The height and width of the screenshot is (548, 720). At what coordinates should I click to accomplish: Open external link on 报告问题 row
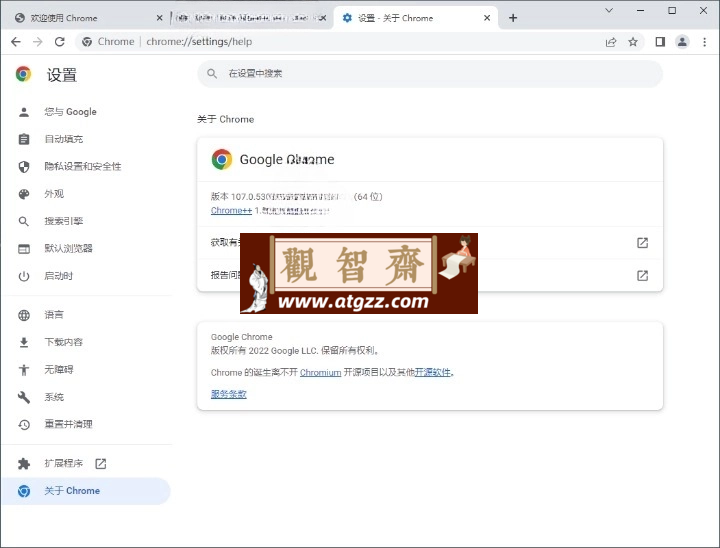(642, 275)
